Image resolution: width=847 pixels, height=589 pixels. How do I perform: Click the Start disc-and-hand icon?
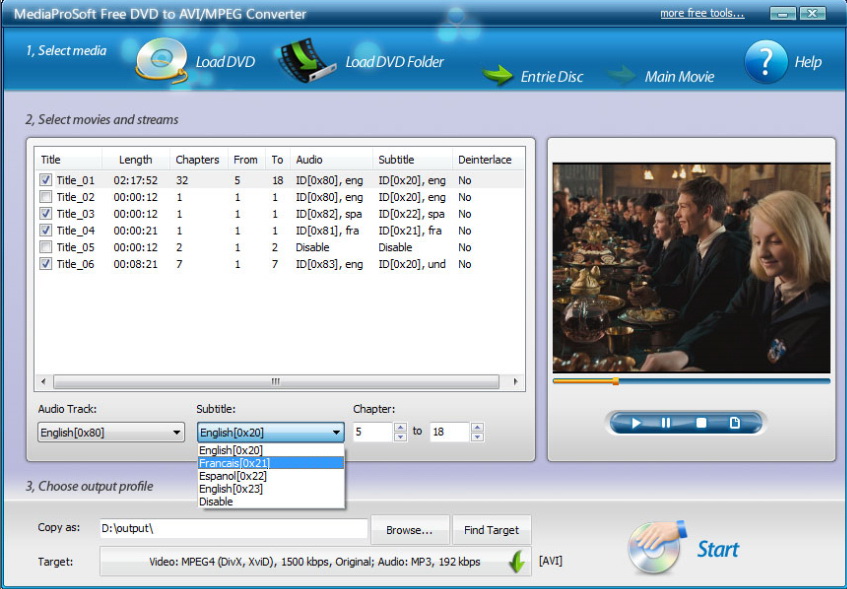click(657, 547)
